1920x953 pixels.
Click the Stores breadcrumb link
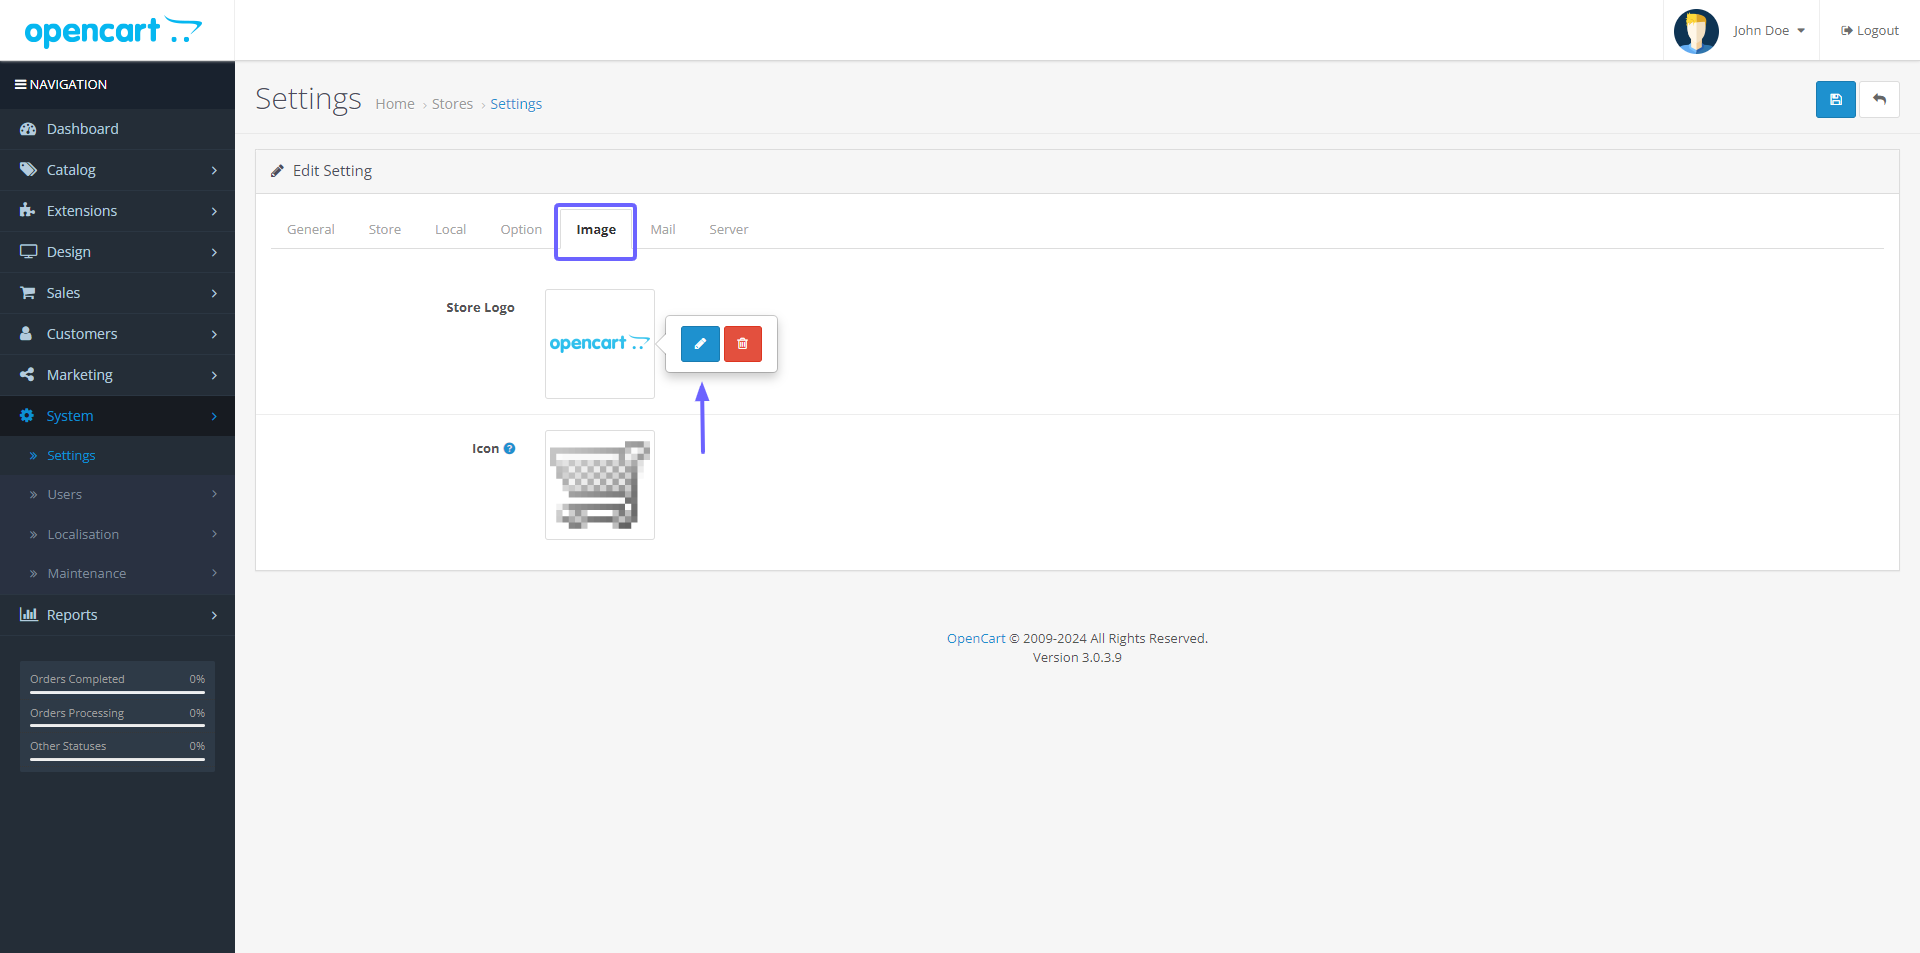tap(452, 104)
